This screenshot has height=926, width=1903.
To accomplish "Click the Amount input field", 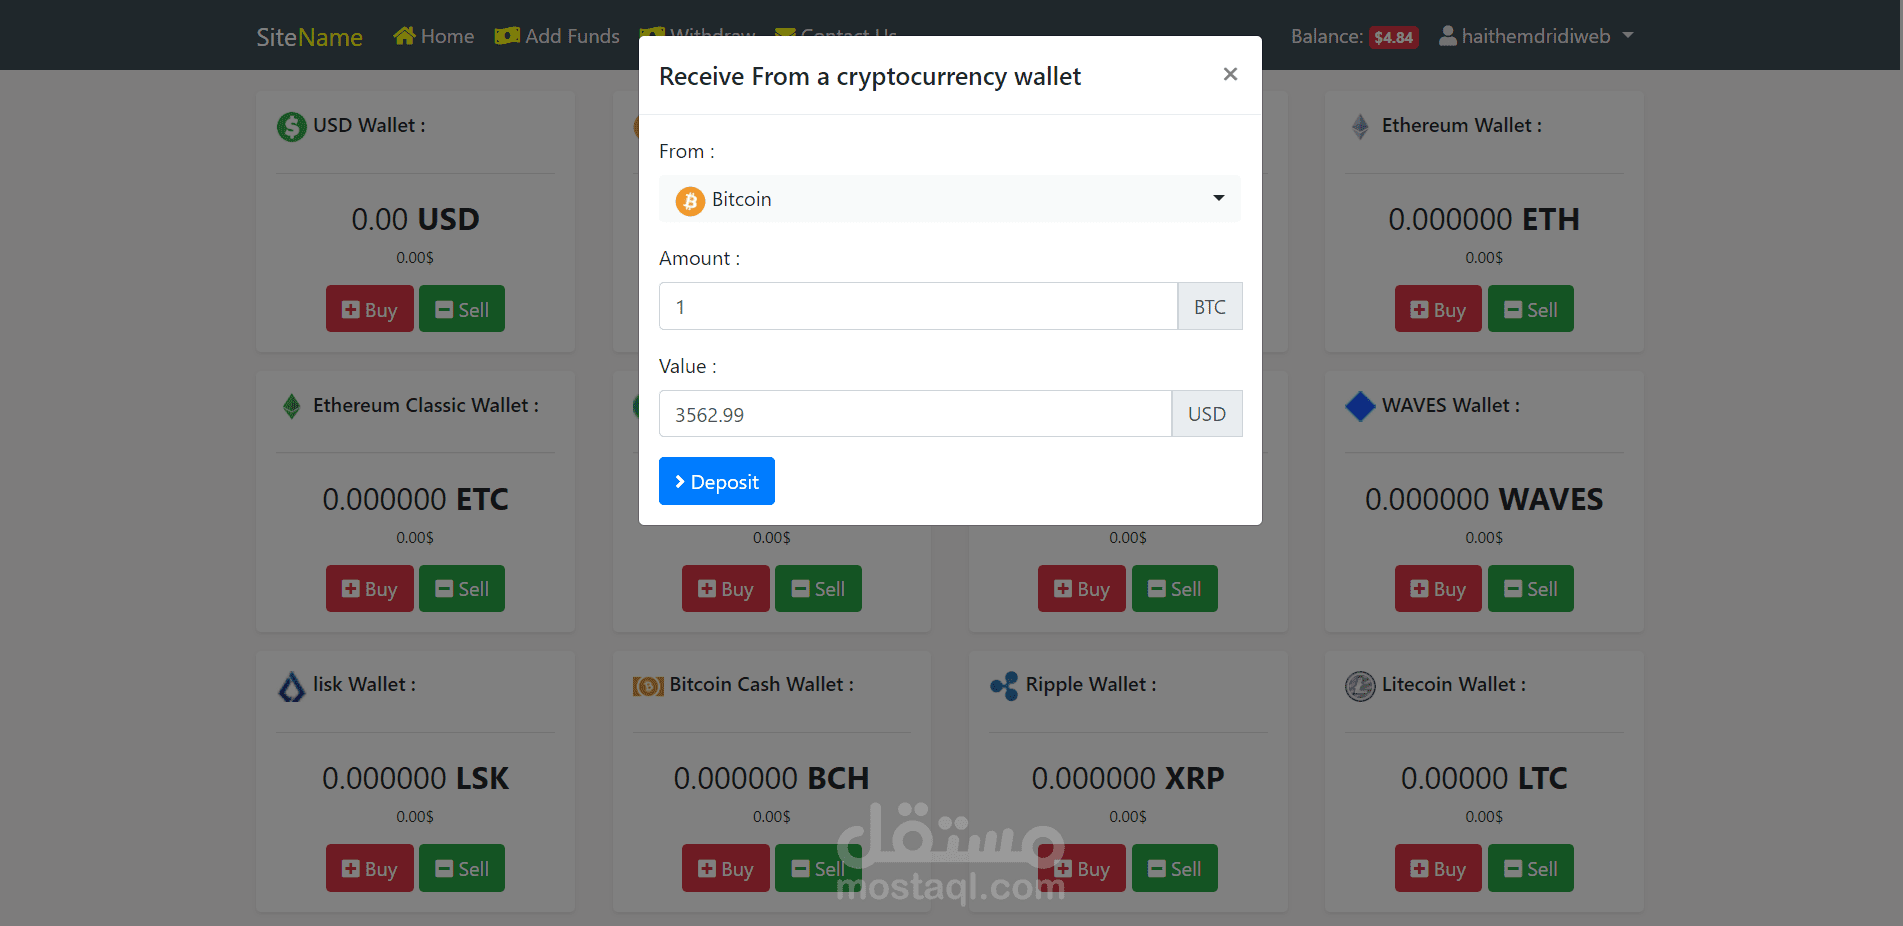I will [918, 306].
